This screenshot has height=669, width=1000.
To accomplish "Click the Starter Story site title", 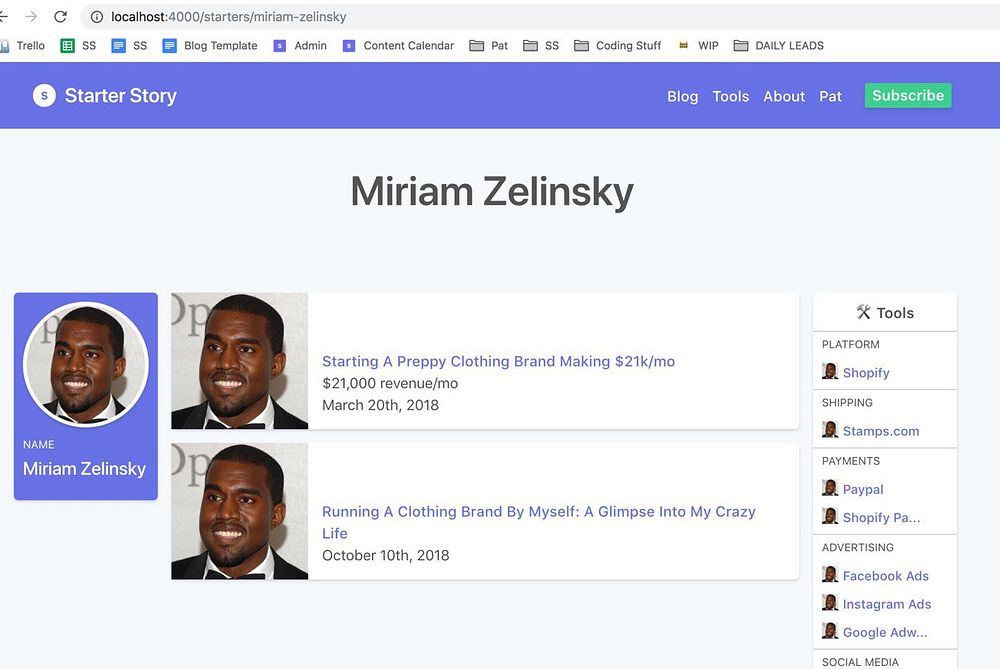I will point(121,96).
